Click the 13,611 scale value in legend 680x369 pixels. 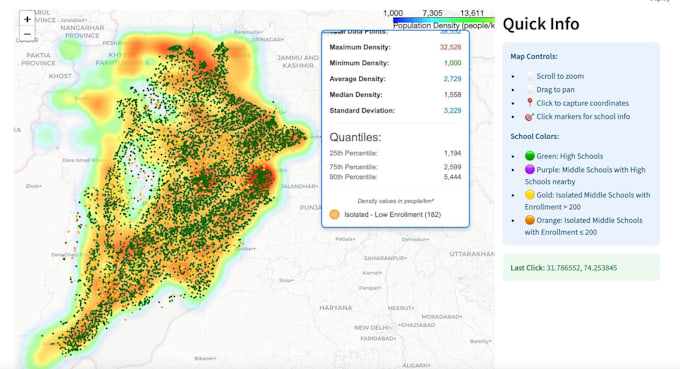(x=472, y=13)
